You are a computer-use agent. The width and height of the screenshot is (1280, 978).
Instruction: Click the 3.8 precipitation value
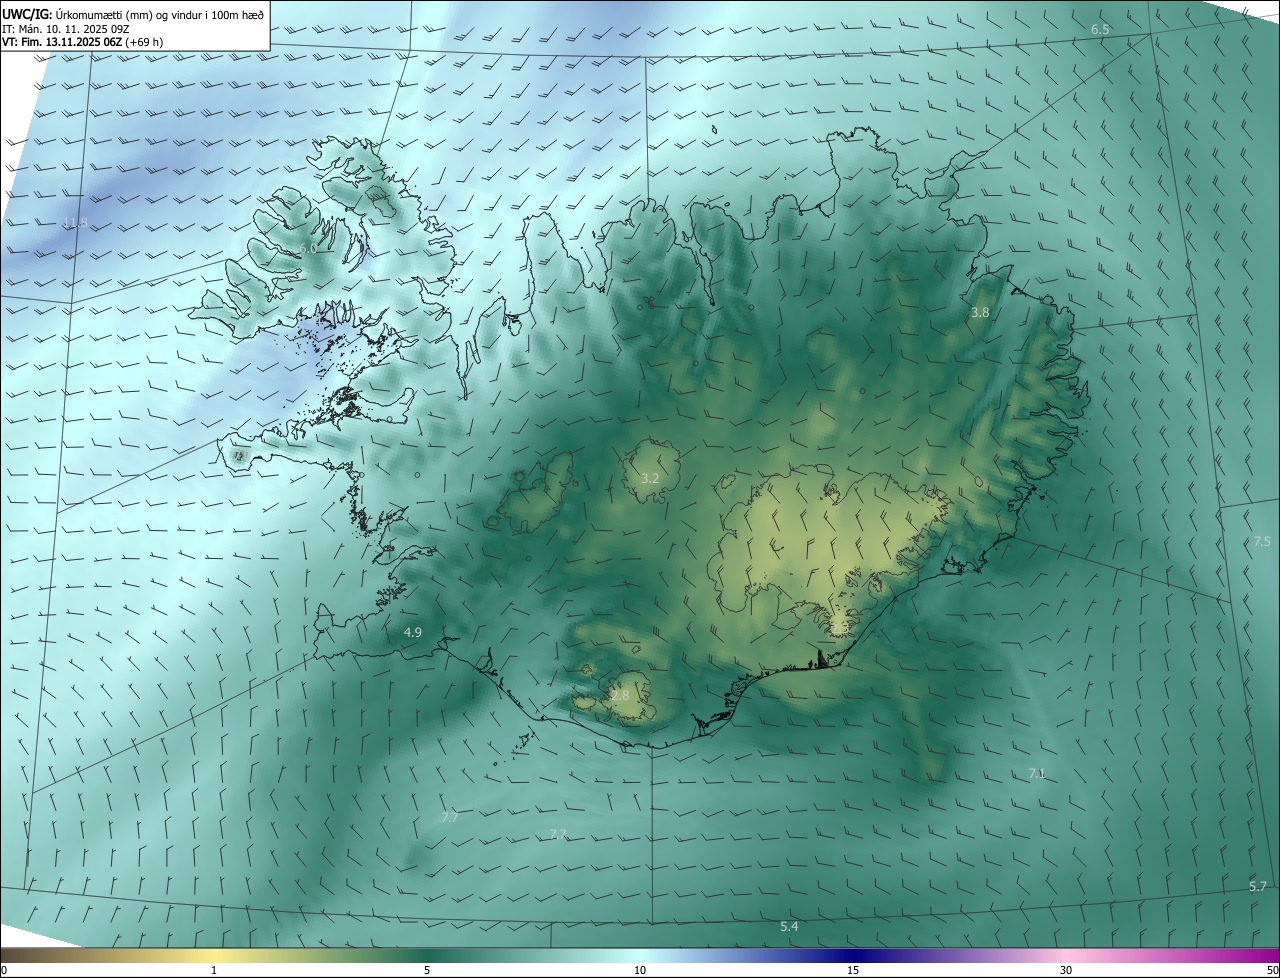(980, 313)
